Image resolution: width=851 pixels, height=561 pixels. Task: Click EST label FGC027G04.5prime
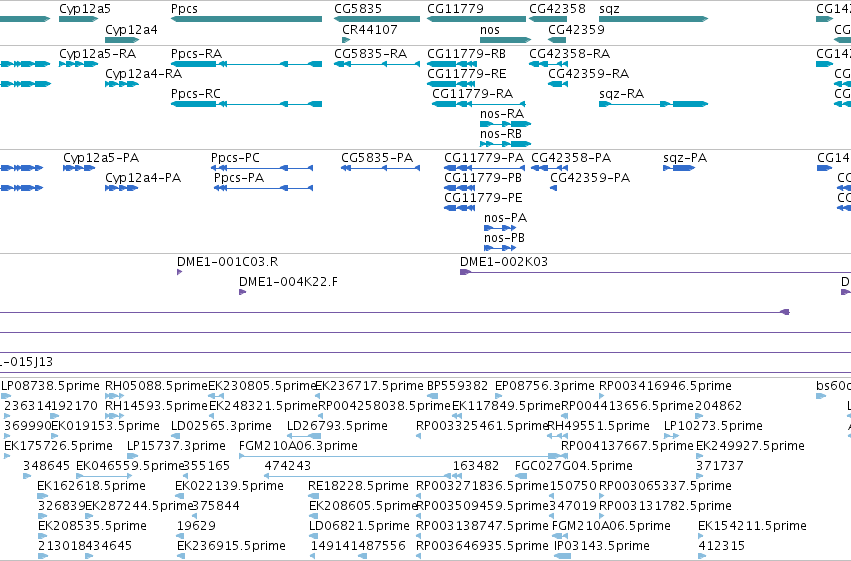tap(574, 466)
